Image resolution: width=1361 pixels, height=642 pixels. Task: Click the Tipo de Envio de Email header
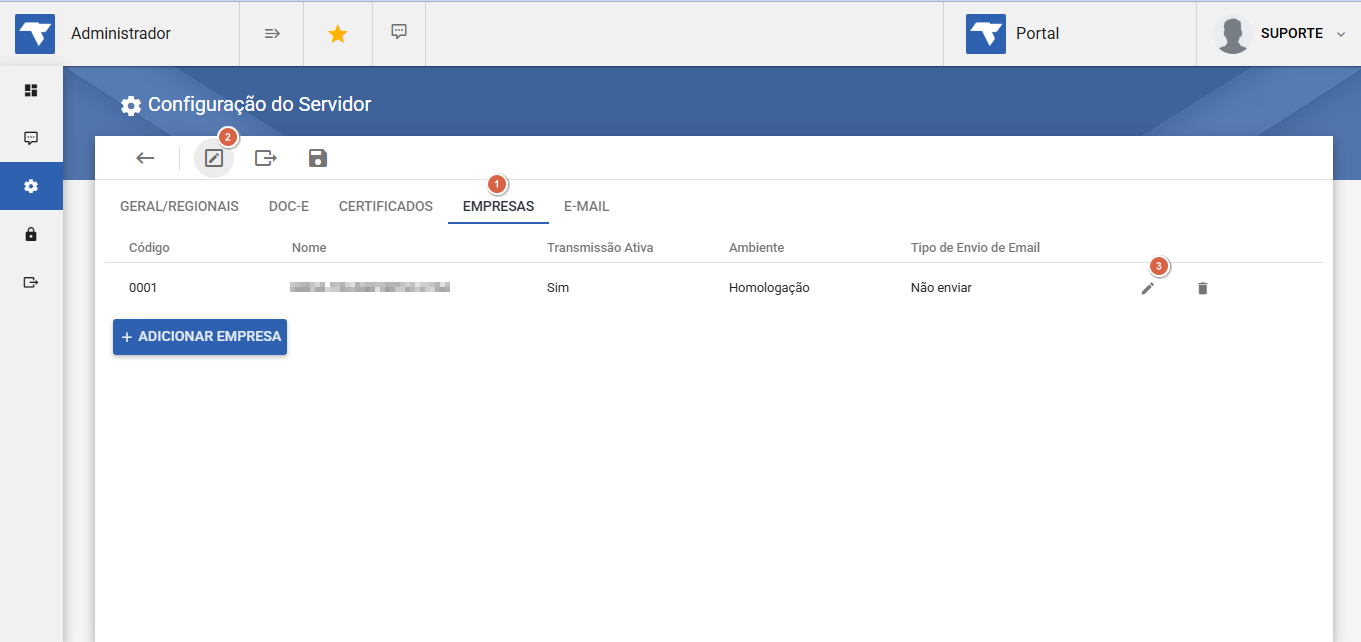click(976, 247)
